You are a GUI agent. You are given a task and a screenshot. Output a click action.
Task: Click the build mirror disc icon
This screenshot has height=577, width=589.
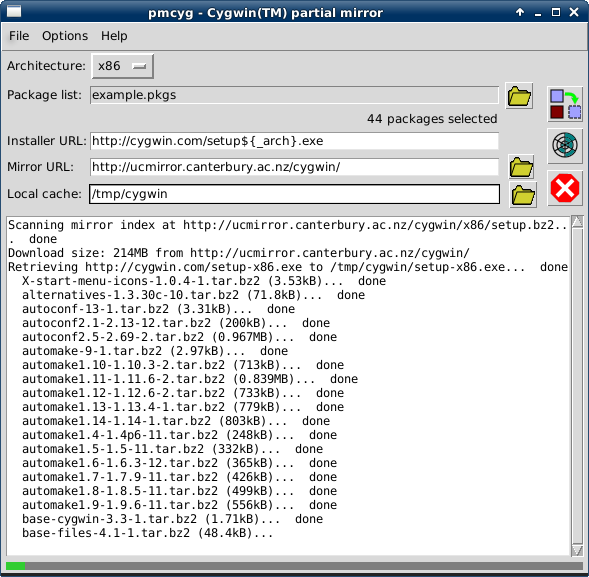565,145
